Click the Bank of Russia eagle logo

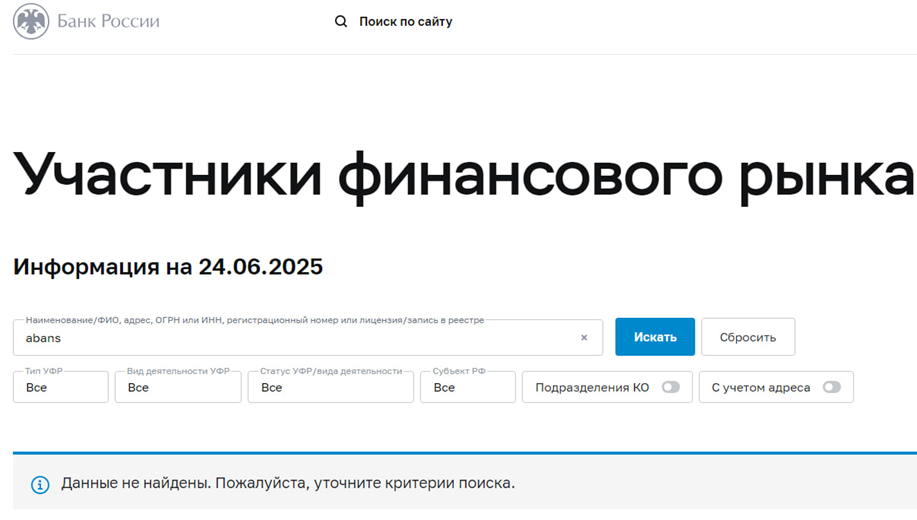(x=31, y=22)
